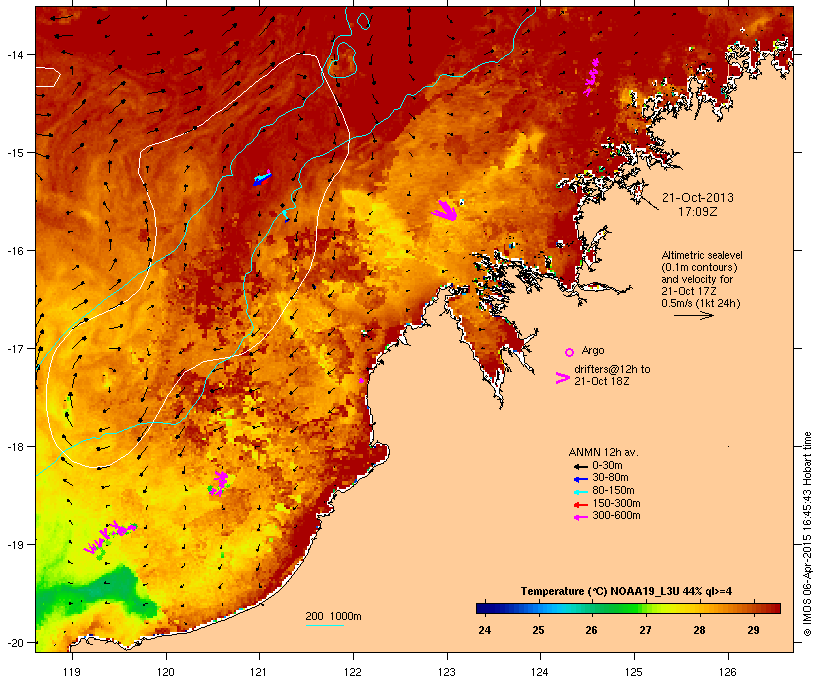The image size is (820, 680).
Task: Click the magenta 300-600m legend arrow
Action: [x=580, y=517]
